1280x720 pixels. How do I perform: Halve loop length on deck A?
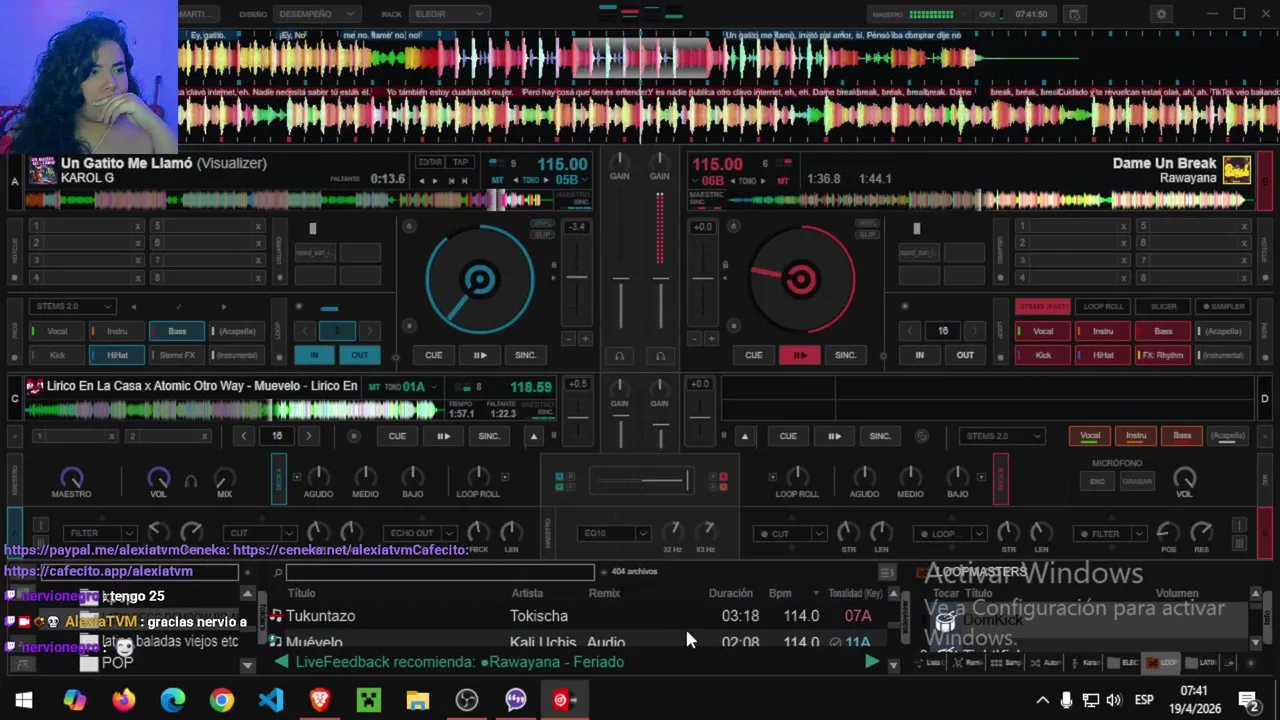click(x=306, y=331)
